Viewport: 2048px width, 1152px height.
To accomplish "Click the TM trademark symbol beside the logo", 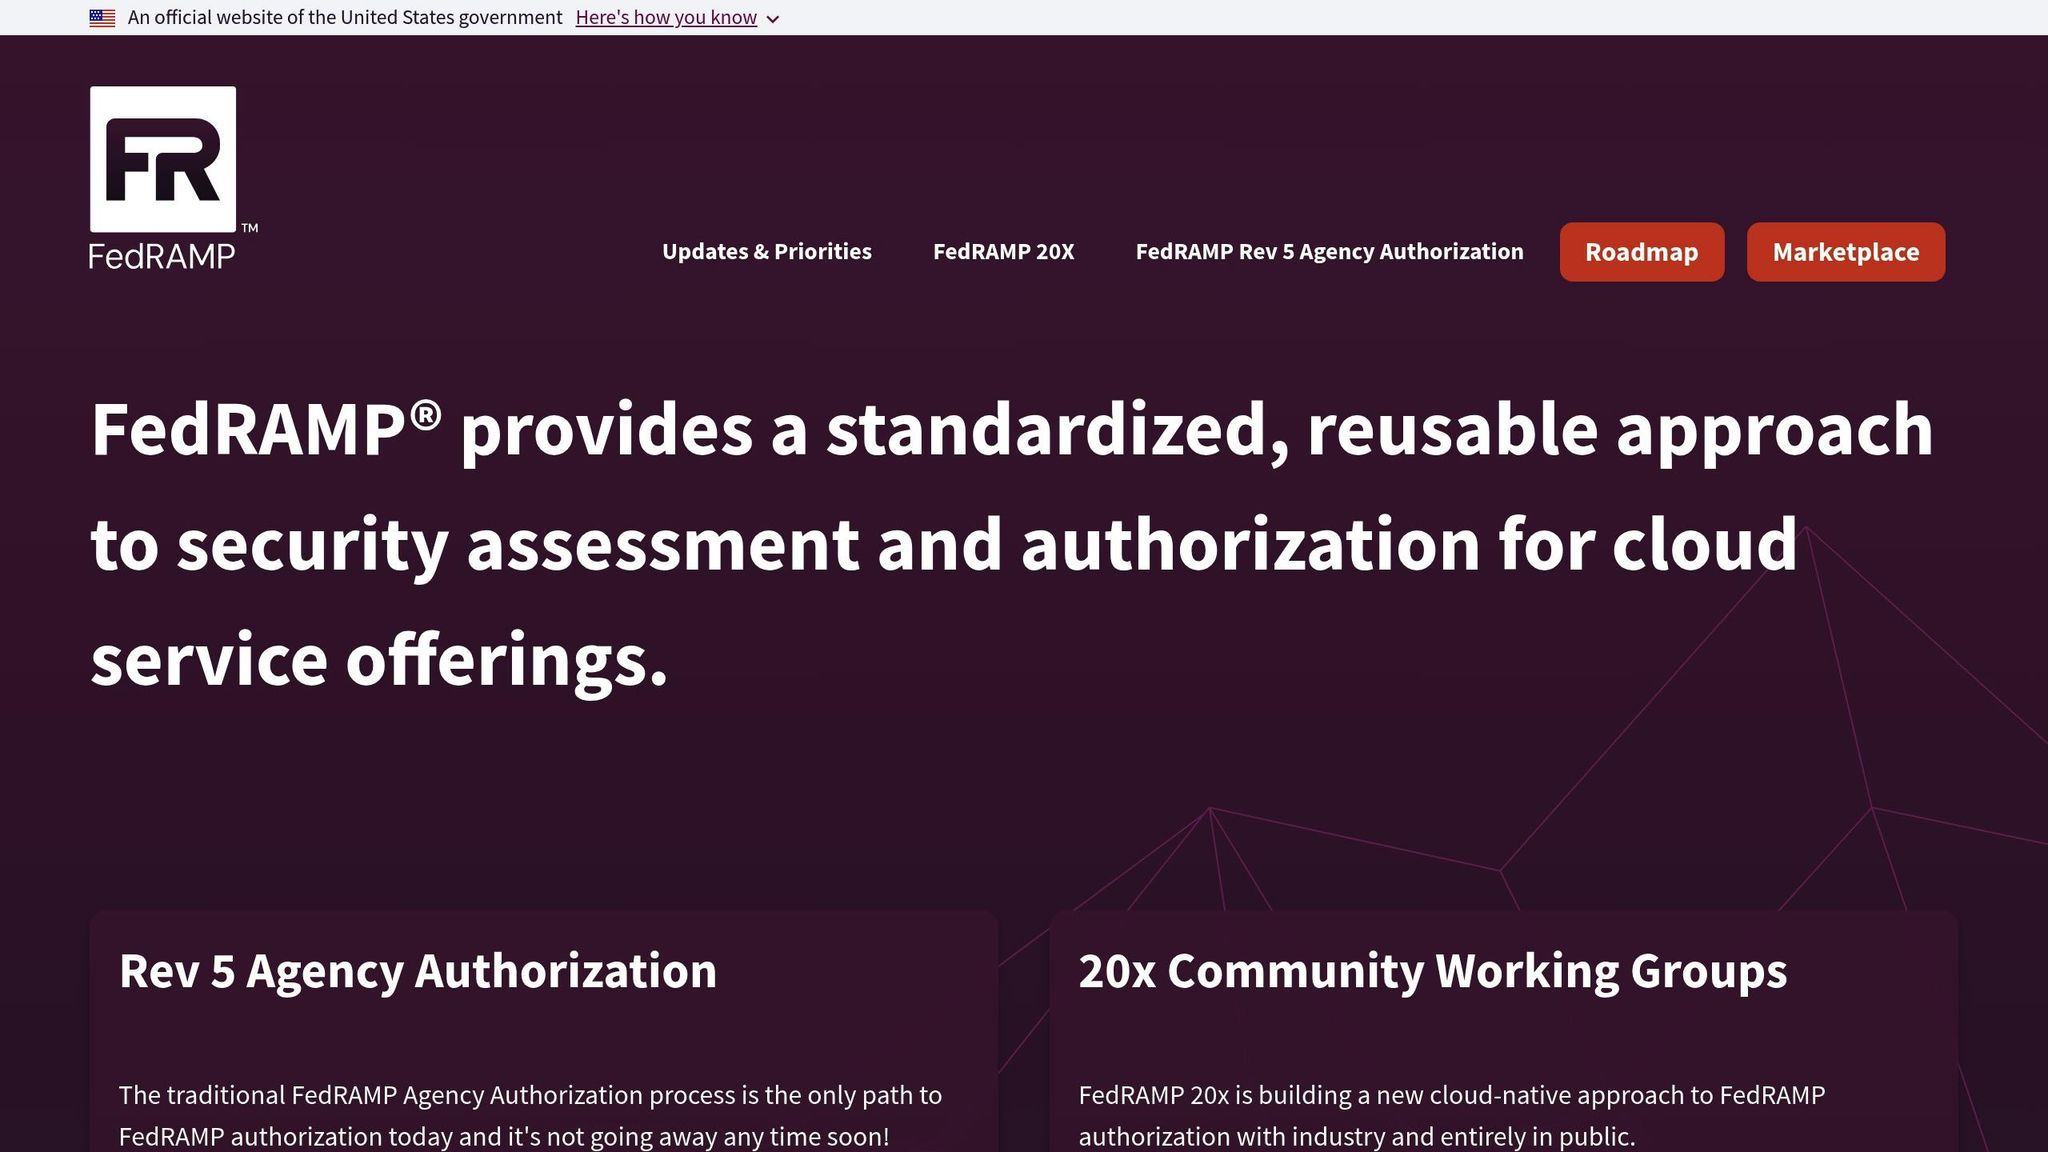I will tap(250, 228).
